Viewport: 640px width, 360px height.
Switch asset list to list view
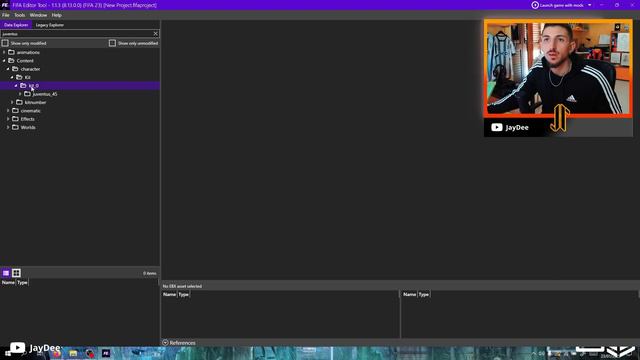coord(6,273)
